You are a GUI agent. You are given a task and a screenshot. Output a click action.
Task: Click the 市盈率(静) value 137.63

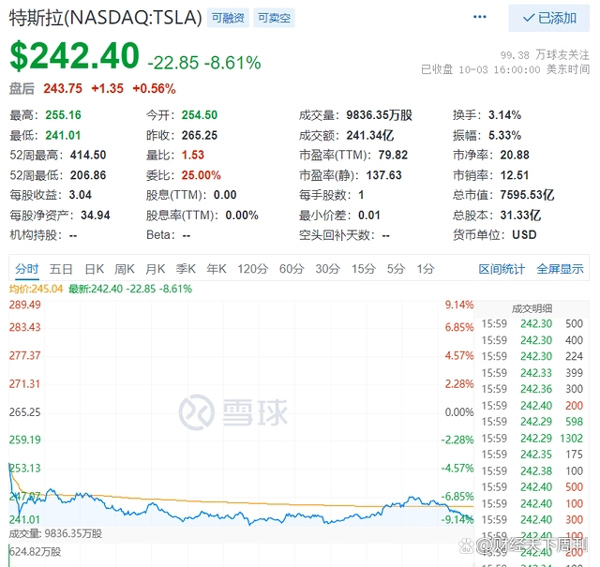point(384,175)
